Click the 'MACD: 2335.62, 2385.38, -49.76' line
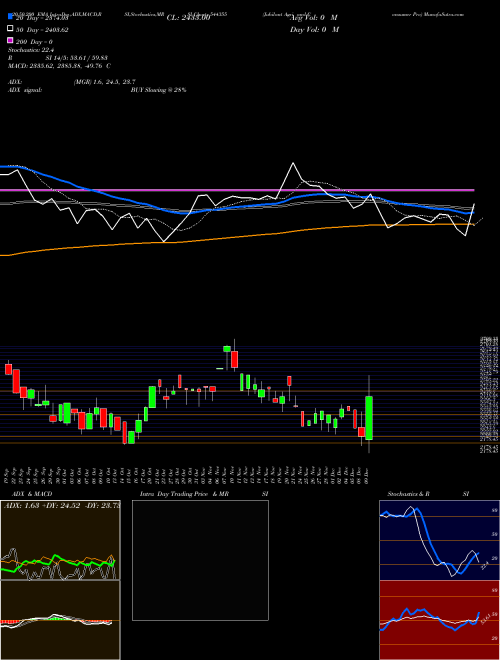The image size is (500, 660). point(56,66)
